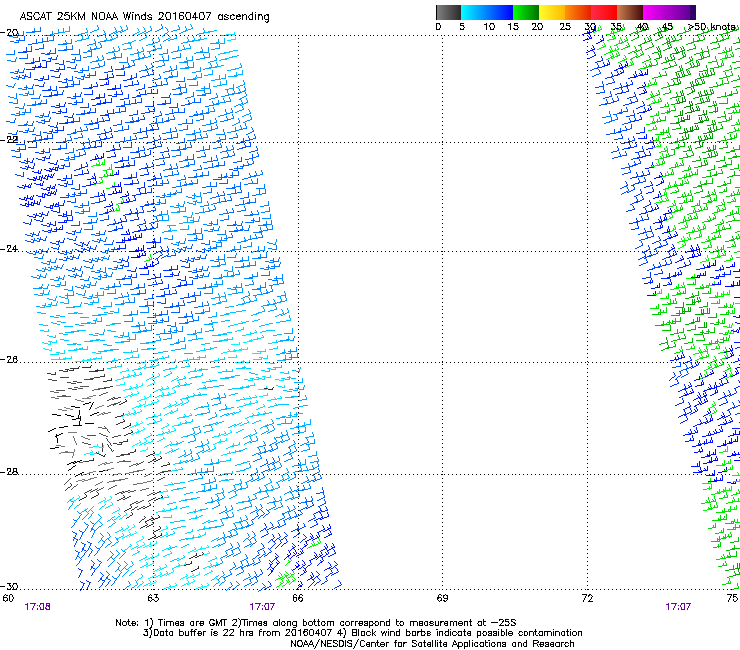Viewport: 740px width, 650px height.
Task: Click the 'NOAA/NESDIS/Center for Satellite Applications and Research' credit
Action: [x=432, y=644]
